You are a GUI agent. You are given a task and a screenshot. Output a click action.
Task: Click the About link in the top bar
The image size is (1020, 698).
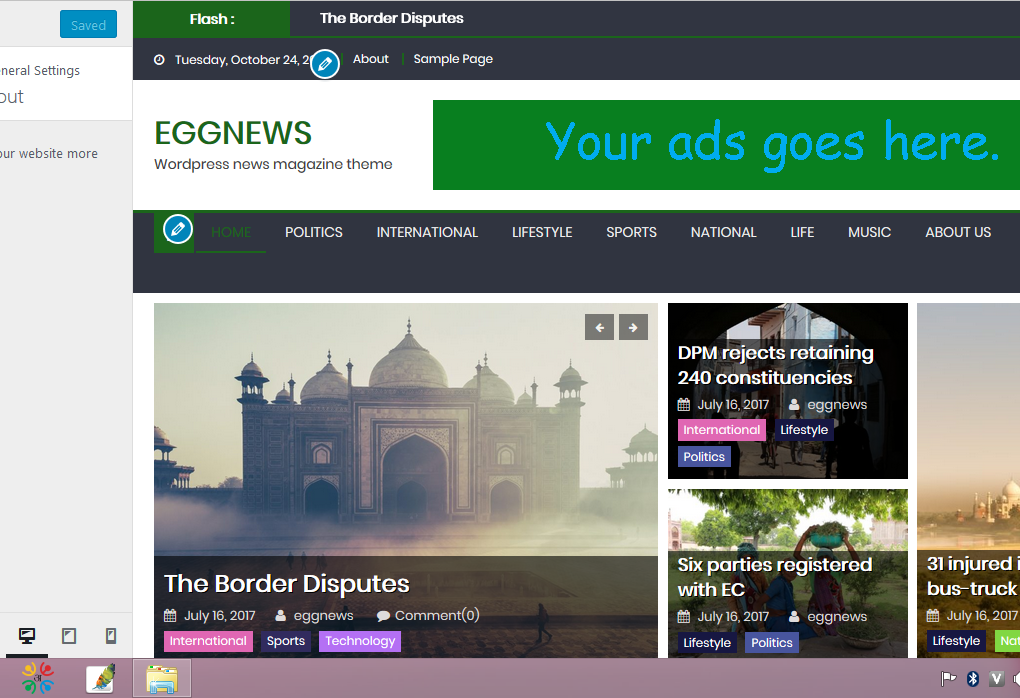click(x=370, y=59)
